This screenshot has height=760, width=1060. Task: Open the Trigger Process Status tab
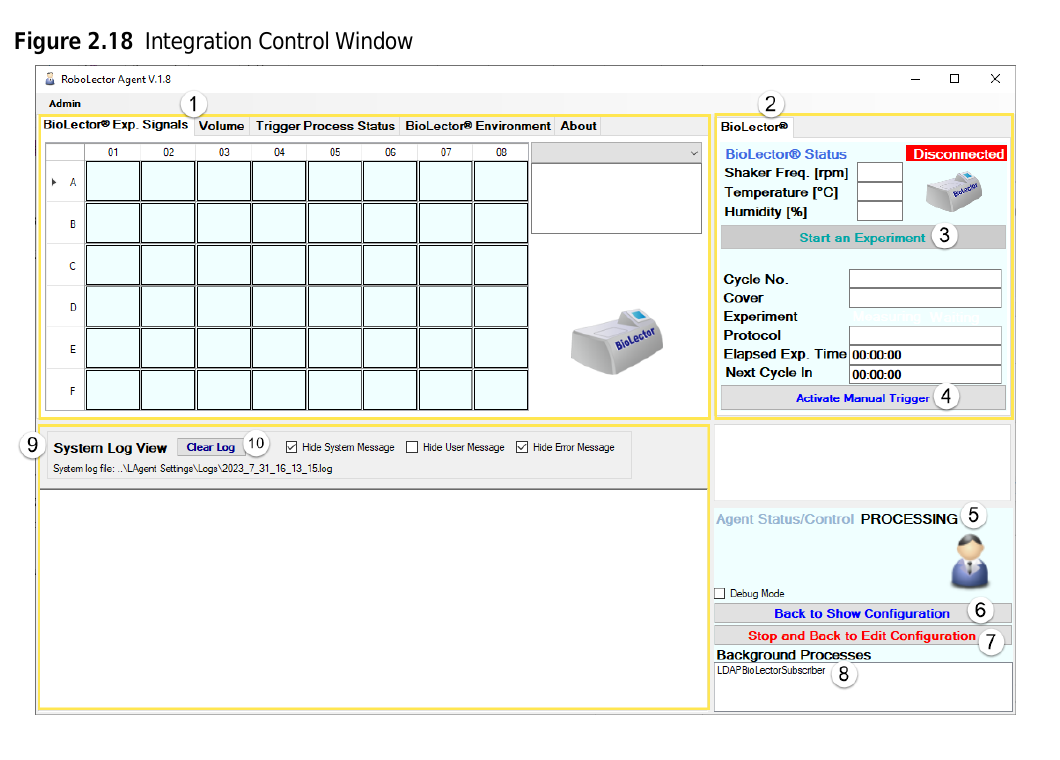pyautogui.click(x=325, y=126)
